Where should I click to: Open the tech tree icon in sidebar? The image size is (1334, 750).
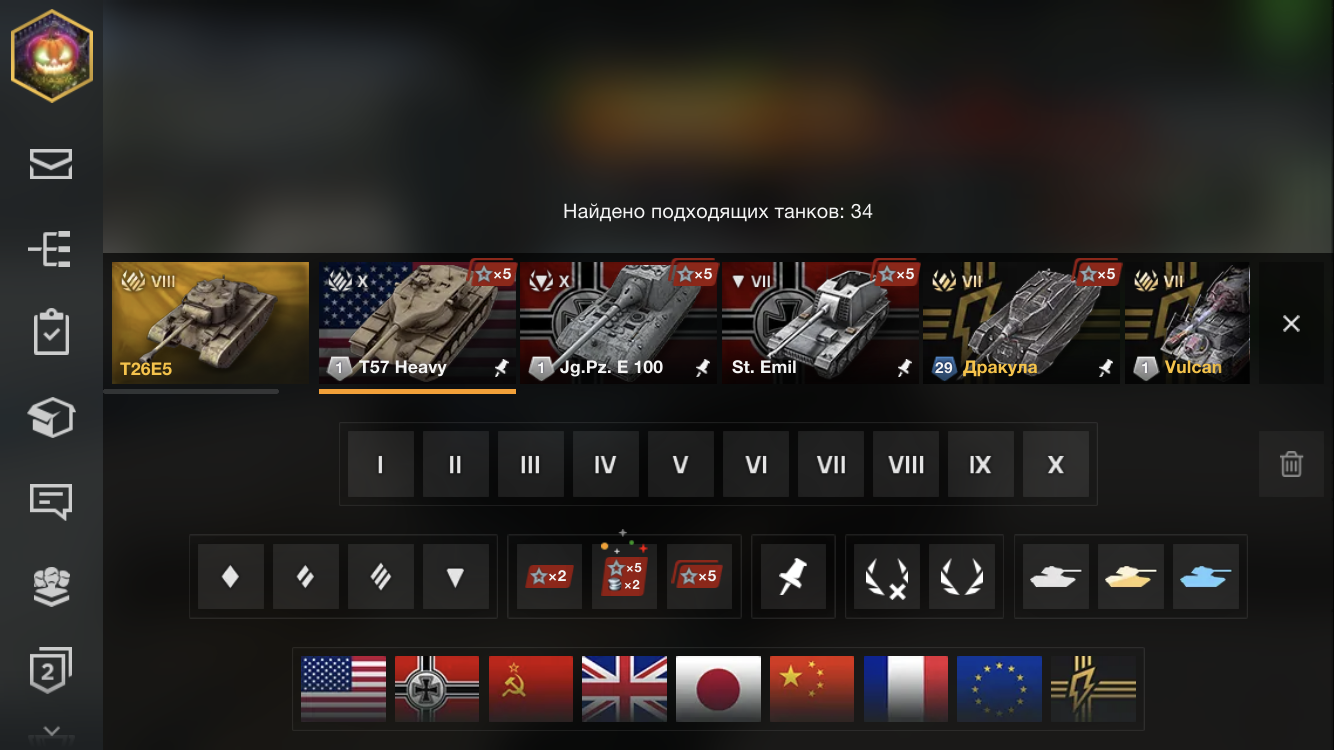[51, 249]
